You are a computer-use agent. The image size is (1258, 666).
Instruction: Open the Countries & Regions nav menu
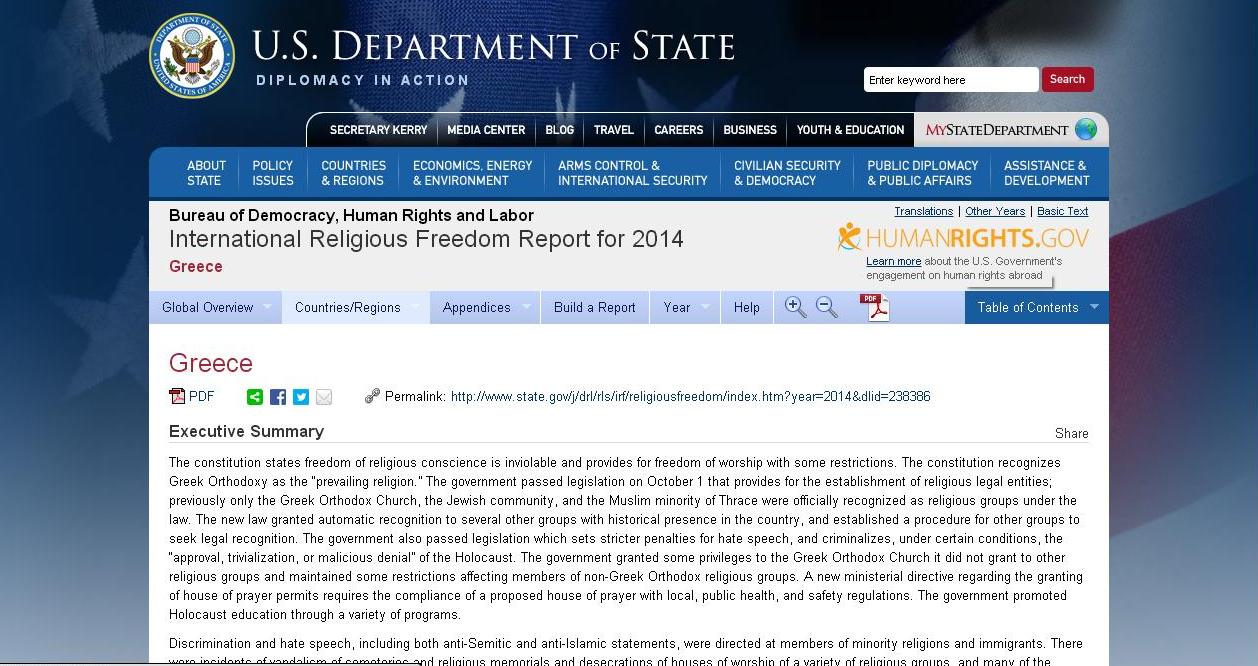(x=353, y=173)
